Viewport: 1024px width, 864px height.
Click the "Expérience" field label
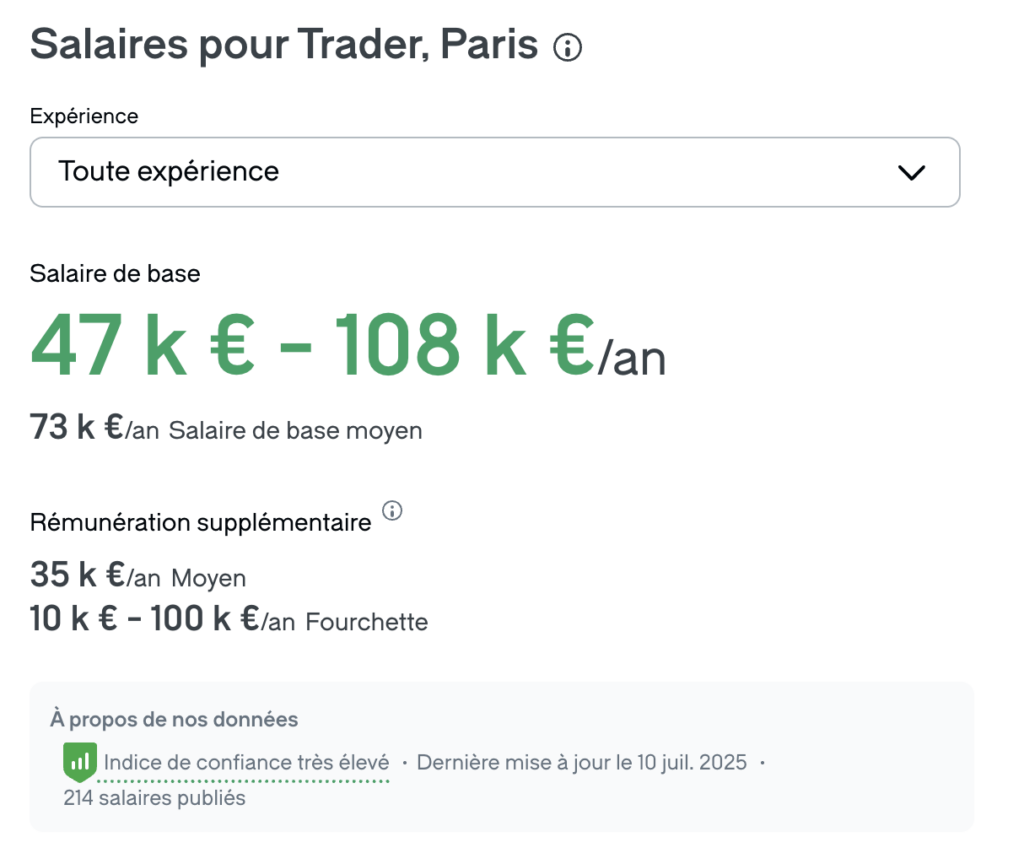pos(84,116)
